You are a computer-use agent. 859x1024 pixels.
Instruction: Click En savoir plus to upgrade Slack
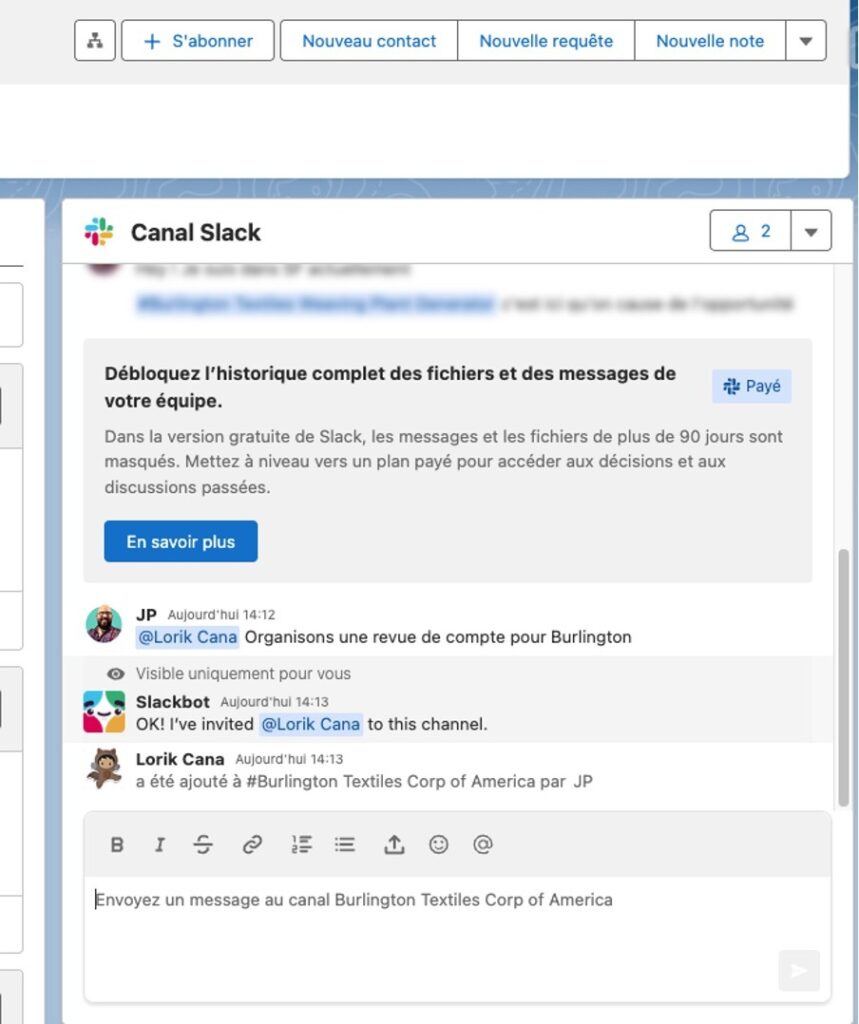pos(180,540)
